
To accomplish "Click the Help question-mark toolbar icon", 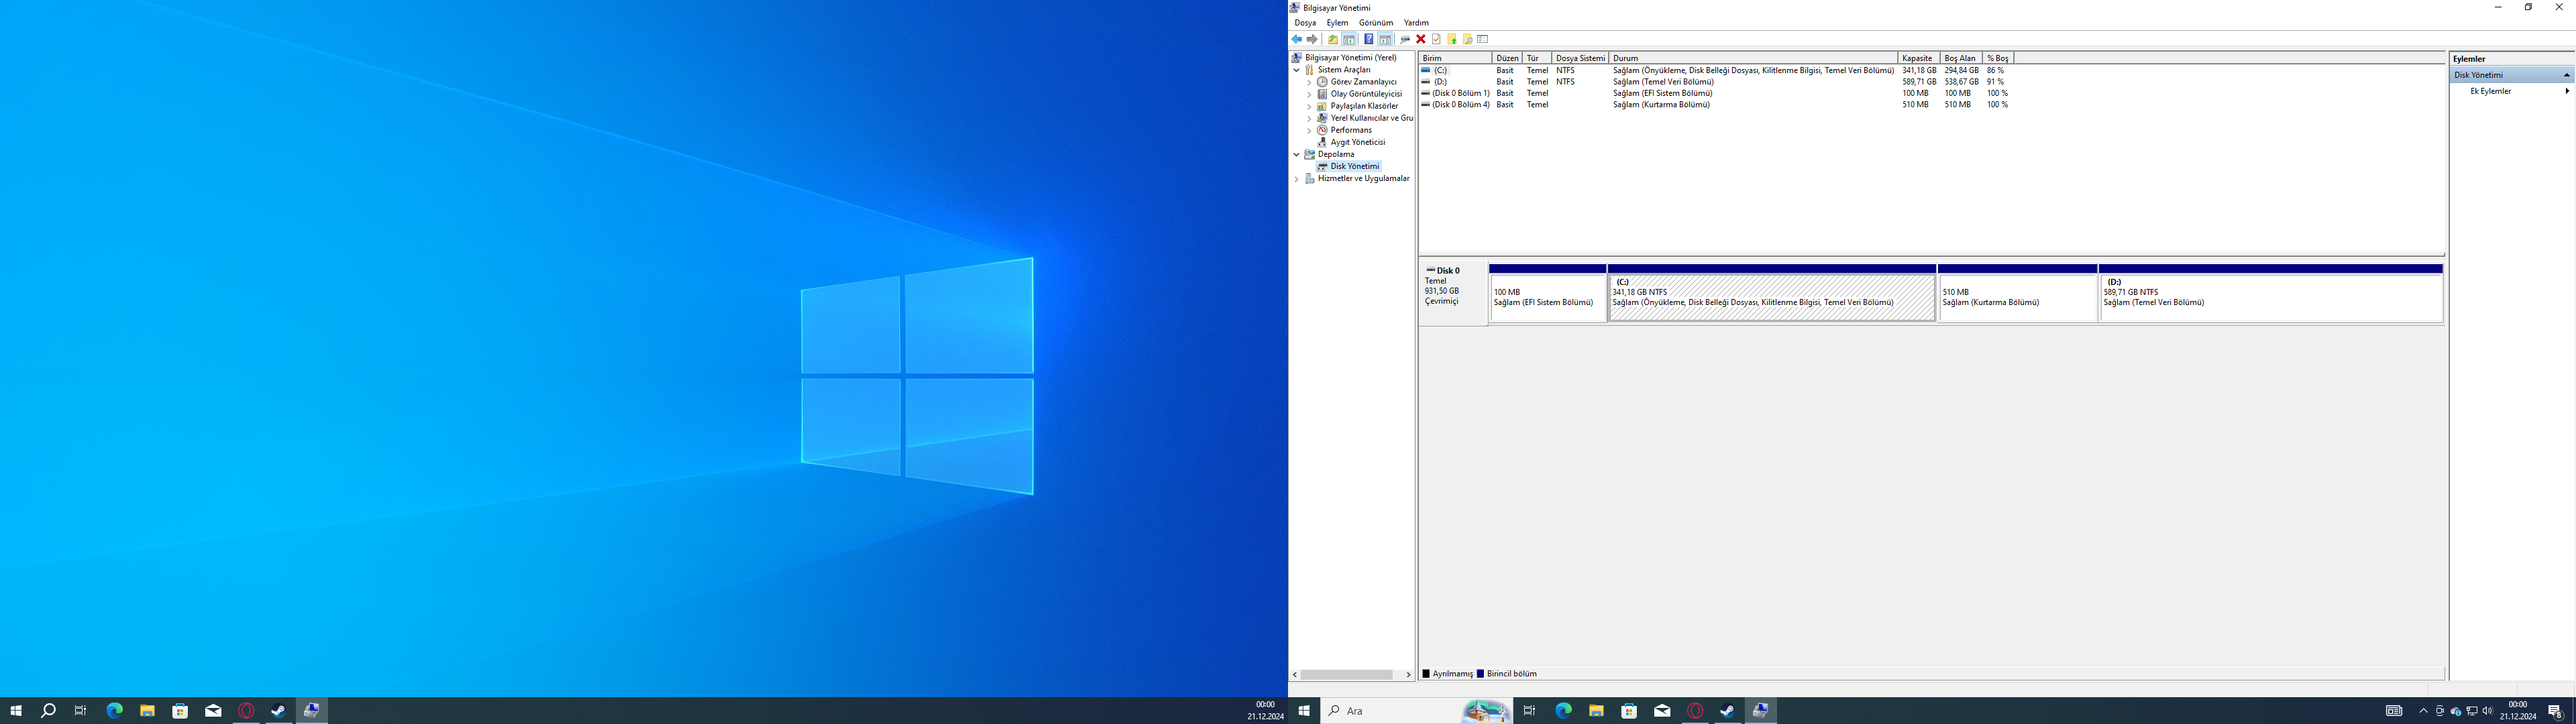I will pos(1368,39).
